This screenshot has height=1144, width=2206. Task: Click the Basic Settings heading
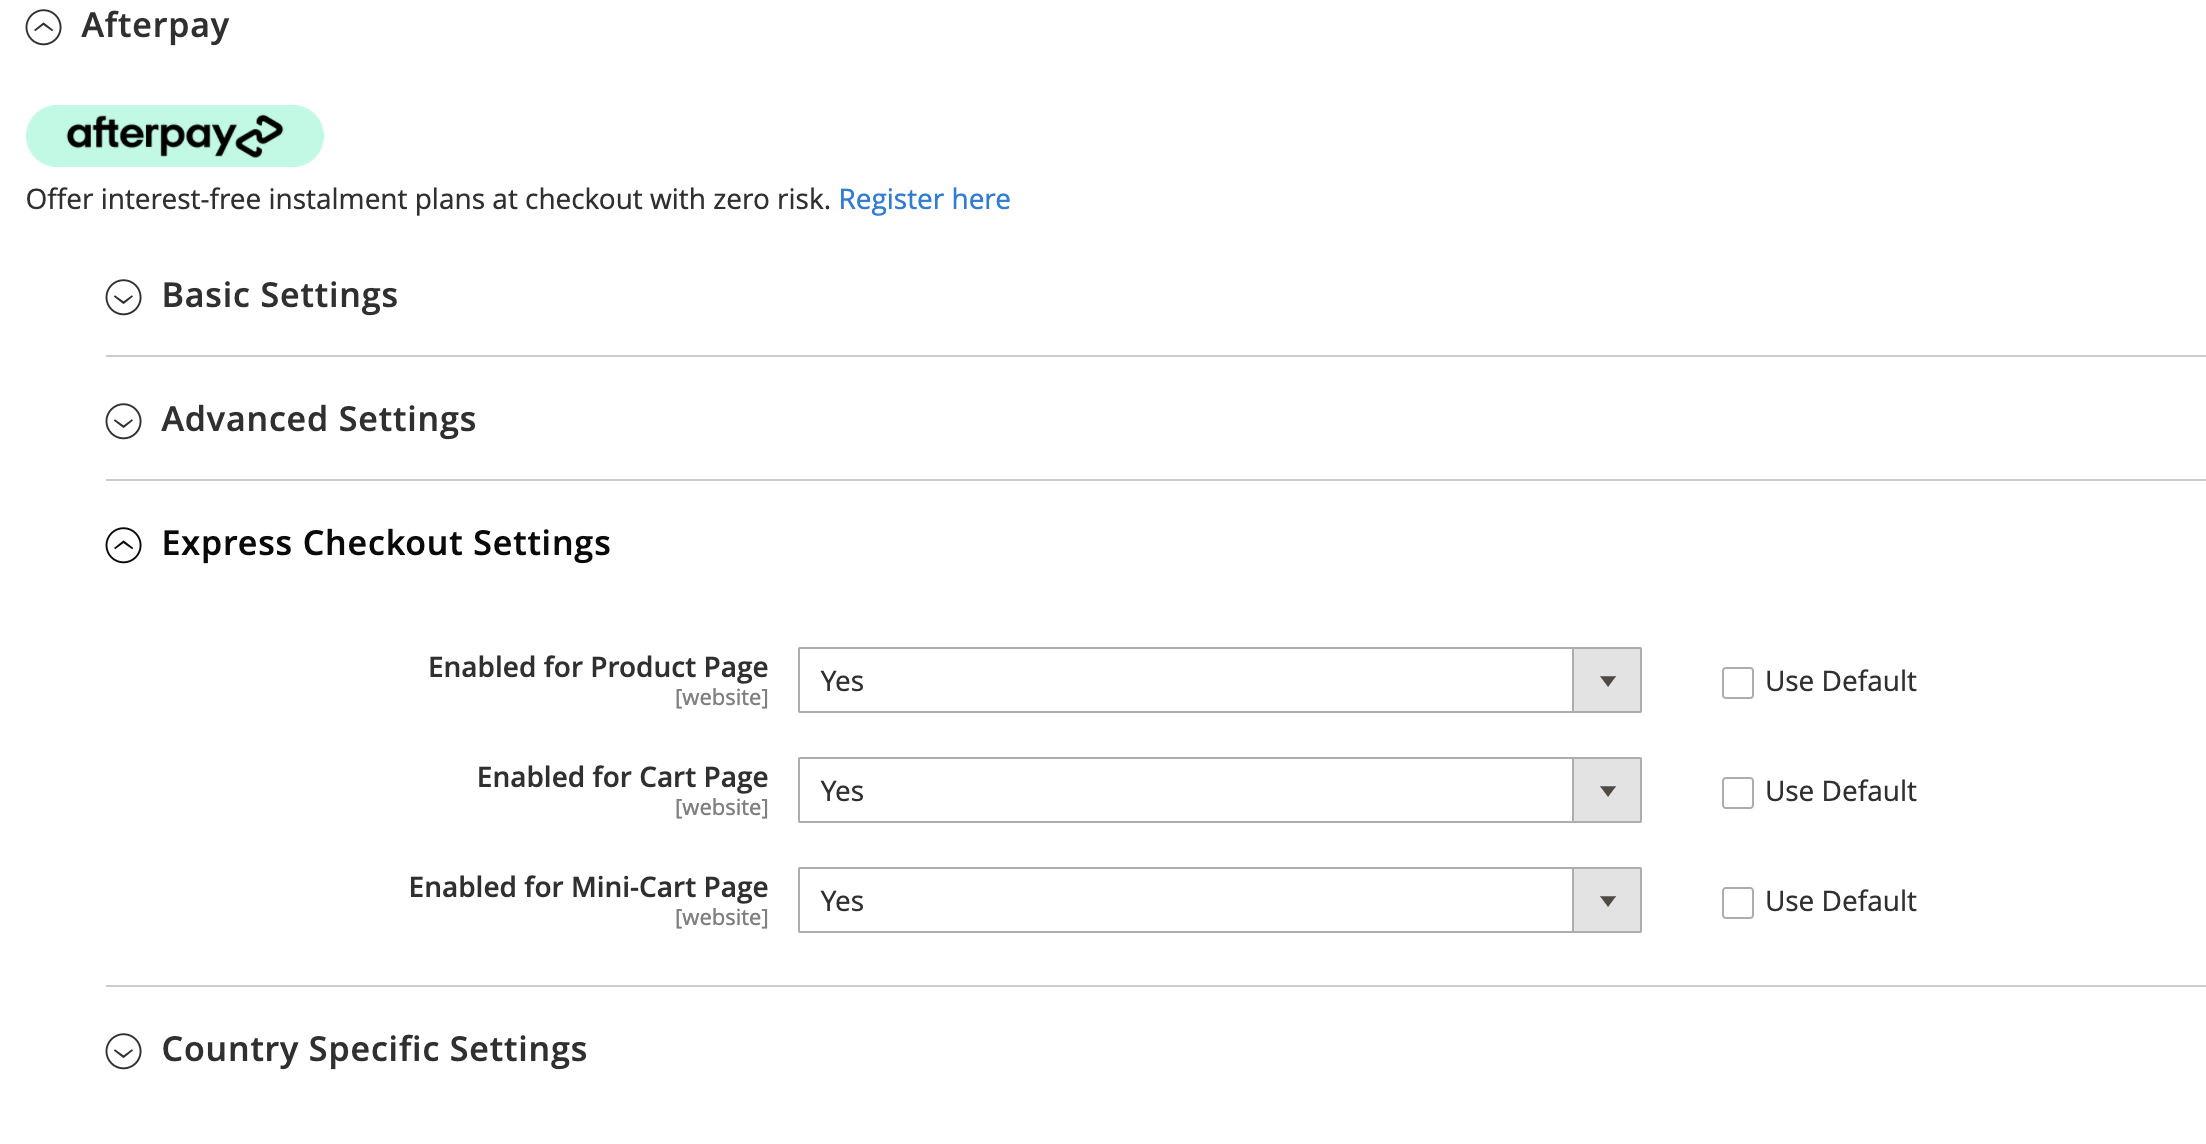point(280,295)
